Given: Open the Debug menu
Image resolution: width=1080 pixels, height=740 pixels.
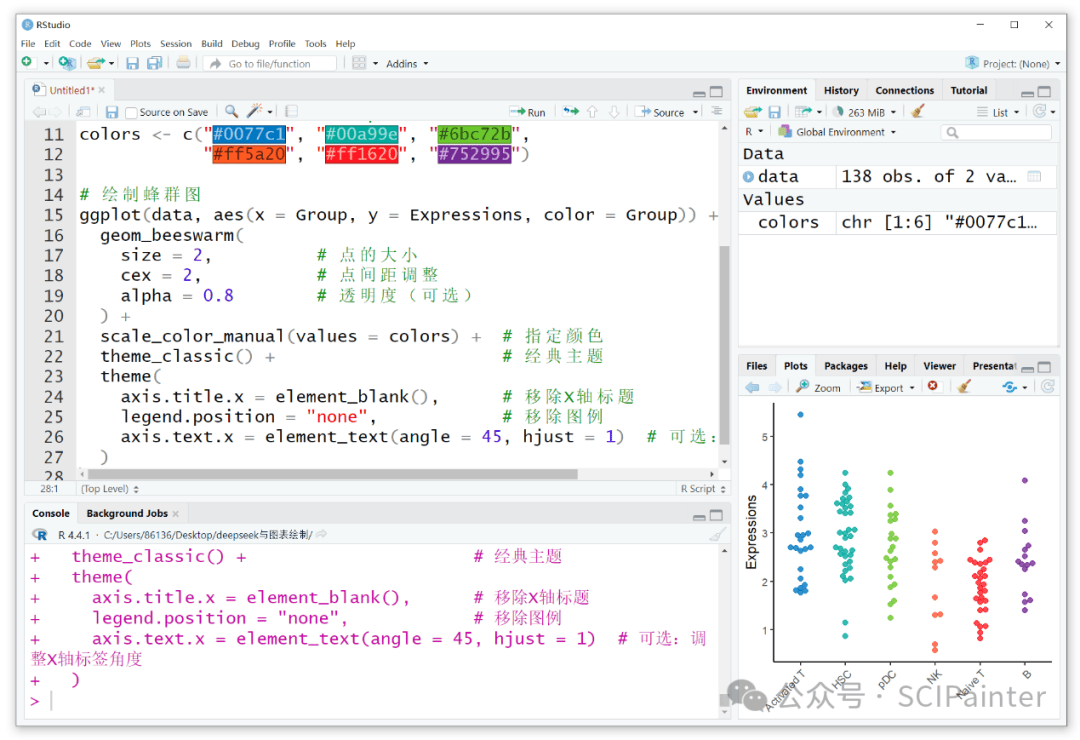Looking at the screenshot, I should 245,43.
